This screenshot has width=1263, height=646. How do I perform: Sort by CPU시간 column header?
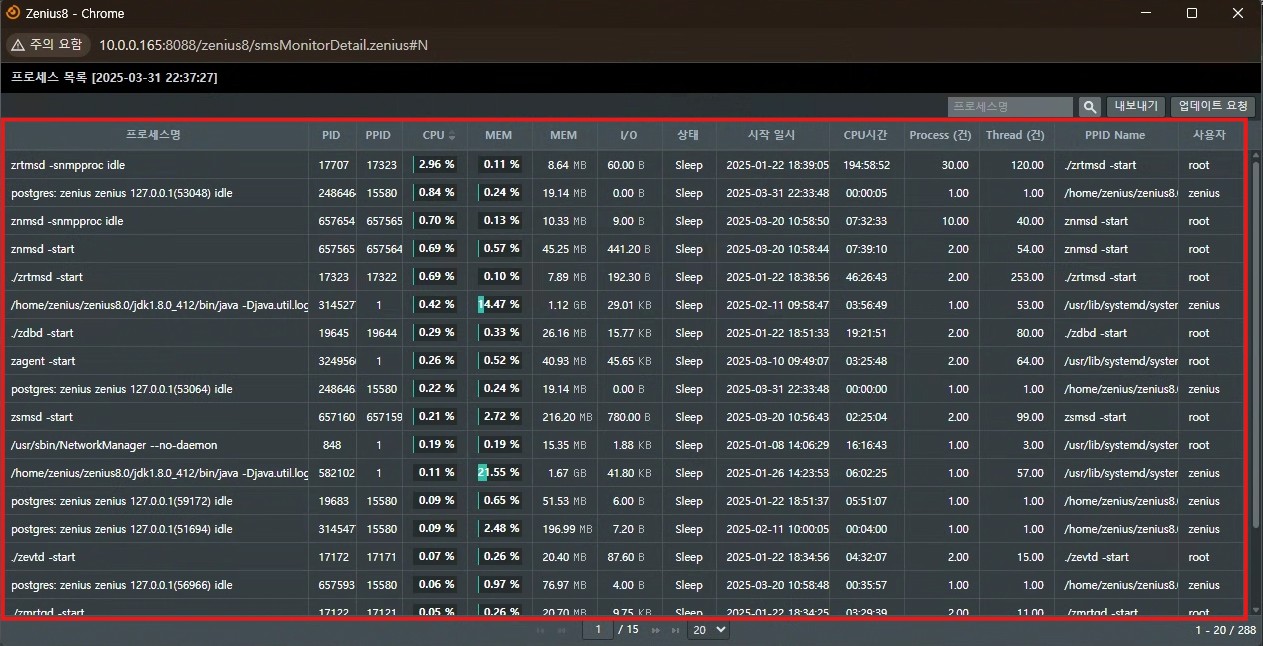pos(866,135)
